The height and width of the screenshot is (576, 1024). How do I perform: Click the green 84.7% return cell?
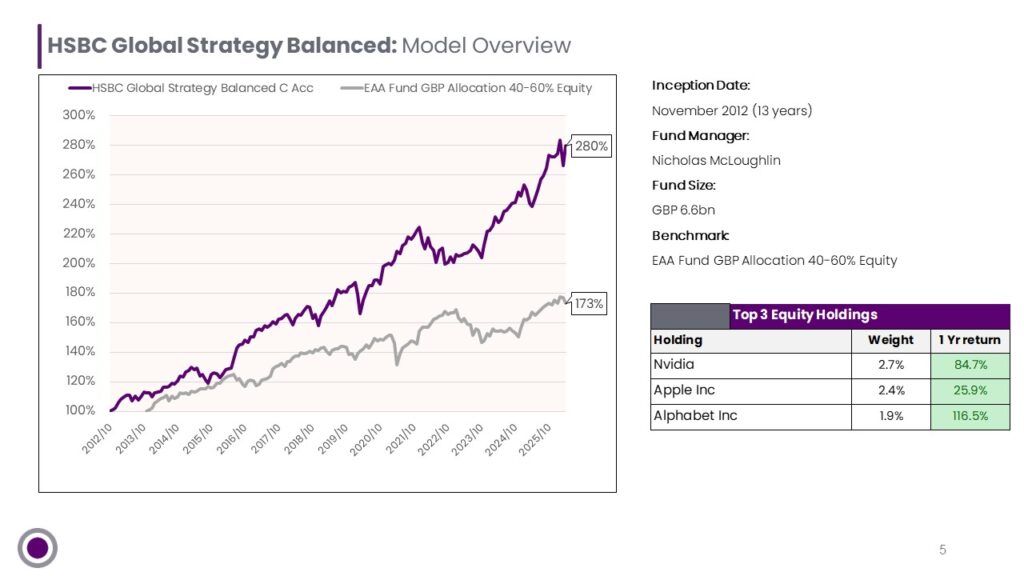tap(970, 365)
